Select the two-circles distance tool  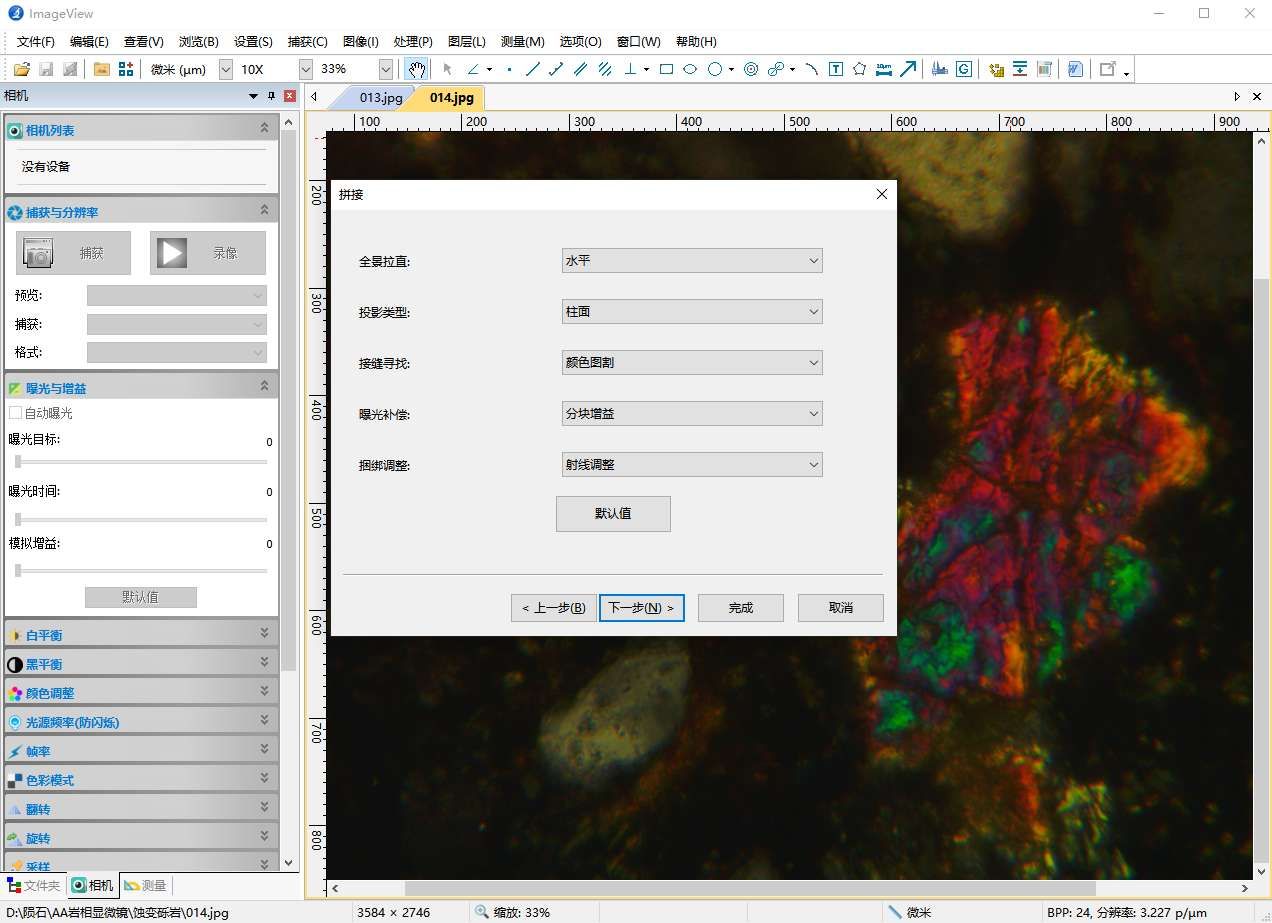tap(776, 69)
